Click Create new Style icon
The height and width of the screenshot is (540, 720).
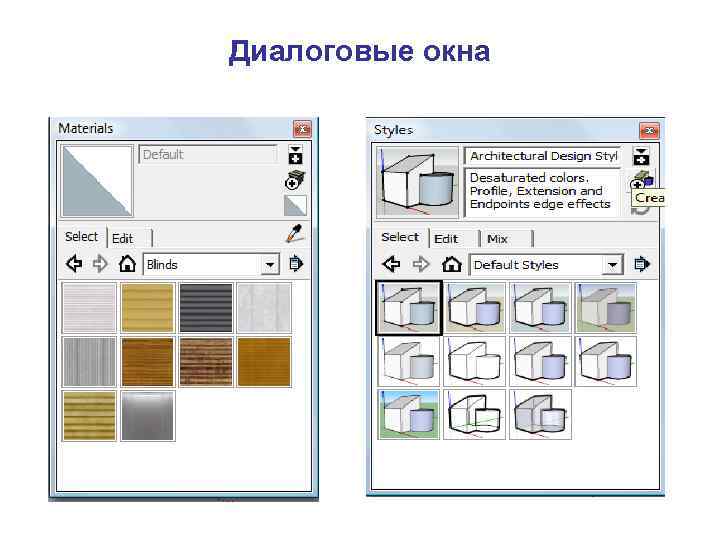642,181
